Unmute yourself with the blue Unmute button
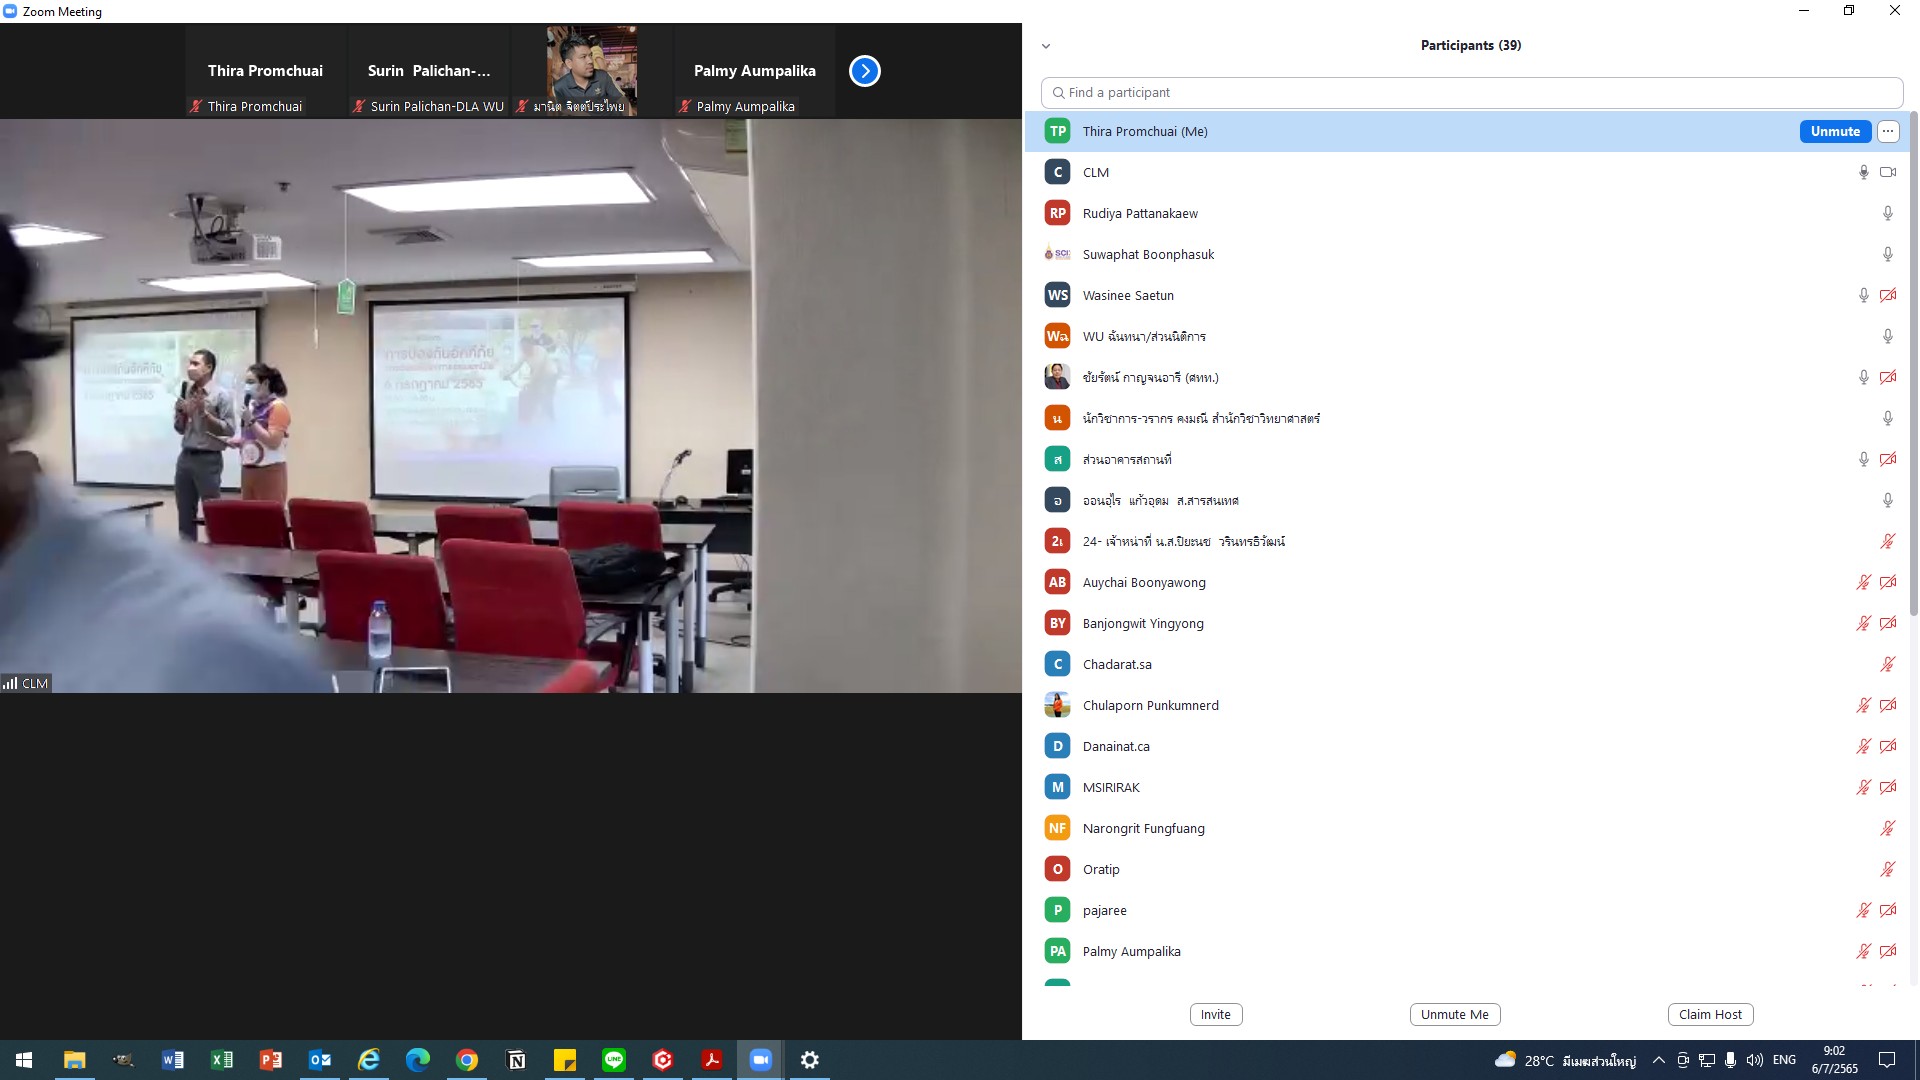The width and height of the screenshot is (1920, 1080). (1834, 131)
